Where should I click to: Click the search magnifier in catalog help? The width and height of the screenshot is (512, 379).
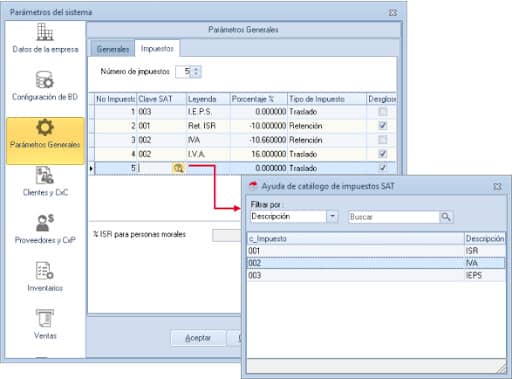446,217
